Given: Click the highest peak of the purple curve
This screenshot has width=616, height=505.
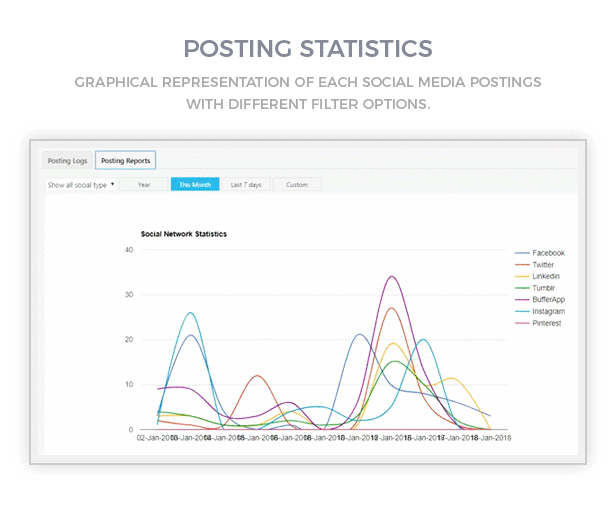Looking at the screenshot, I should [x=392, y=277].
